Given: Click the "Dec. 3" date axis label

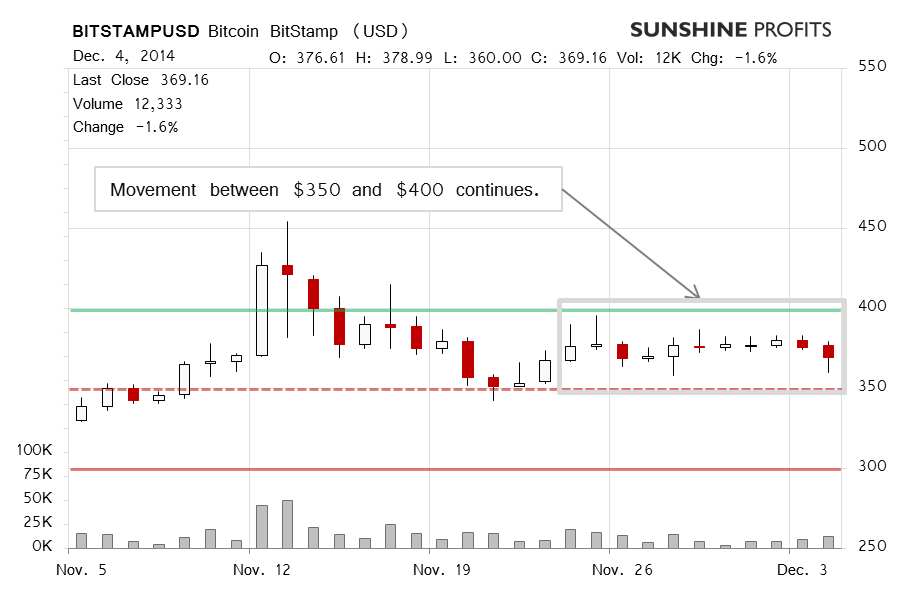Looking at the screenshot, I should (x=802, y=570).
